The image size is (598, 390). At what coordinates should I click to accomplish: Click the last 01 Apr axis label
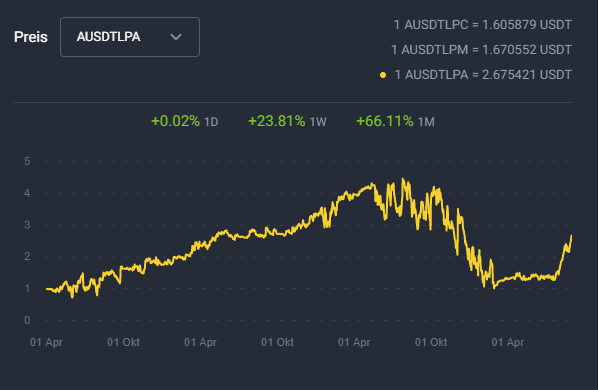(x=508, y=342)
